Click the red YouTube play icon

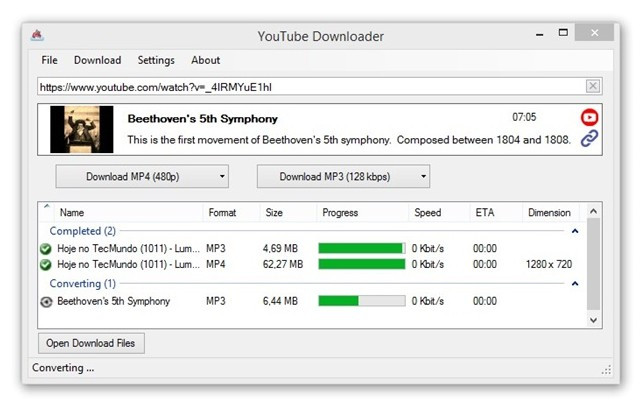(589, 118)
